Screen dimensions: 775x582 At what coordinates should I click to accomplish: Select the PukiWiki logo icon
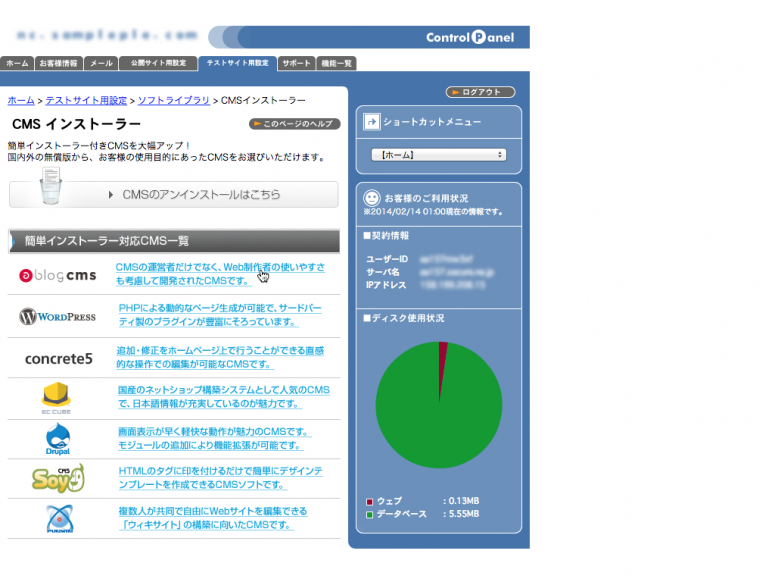point(58,518)
